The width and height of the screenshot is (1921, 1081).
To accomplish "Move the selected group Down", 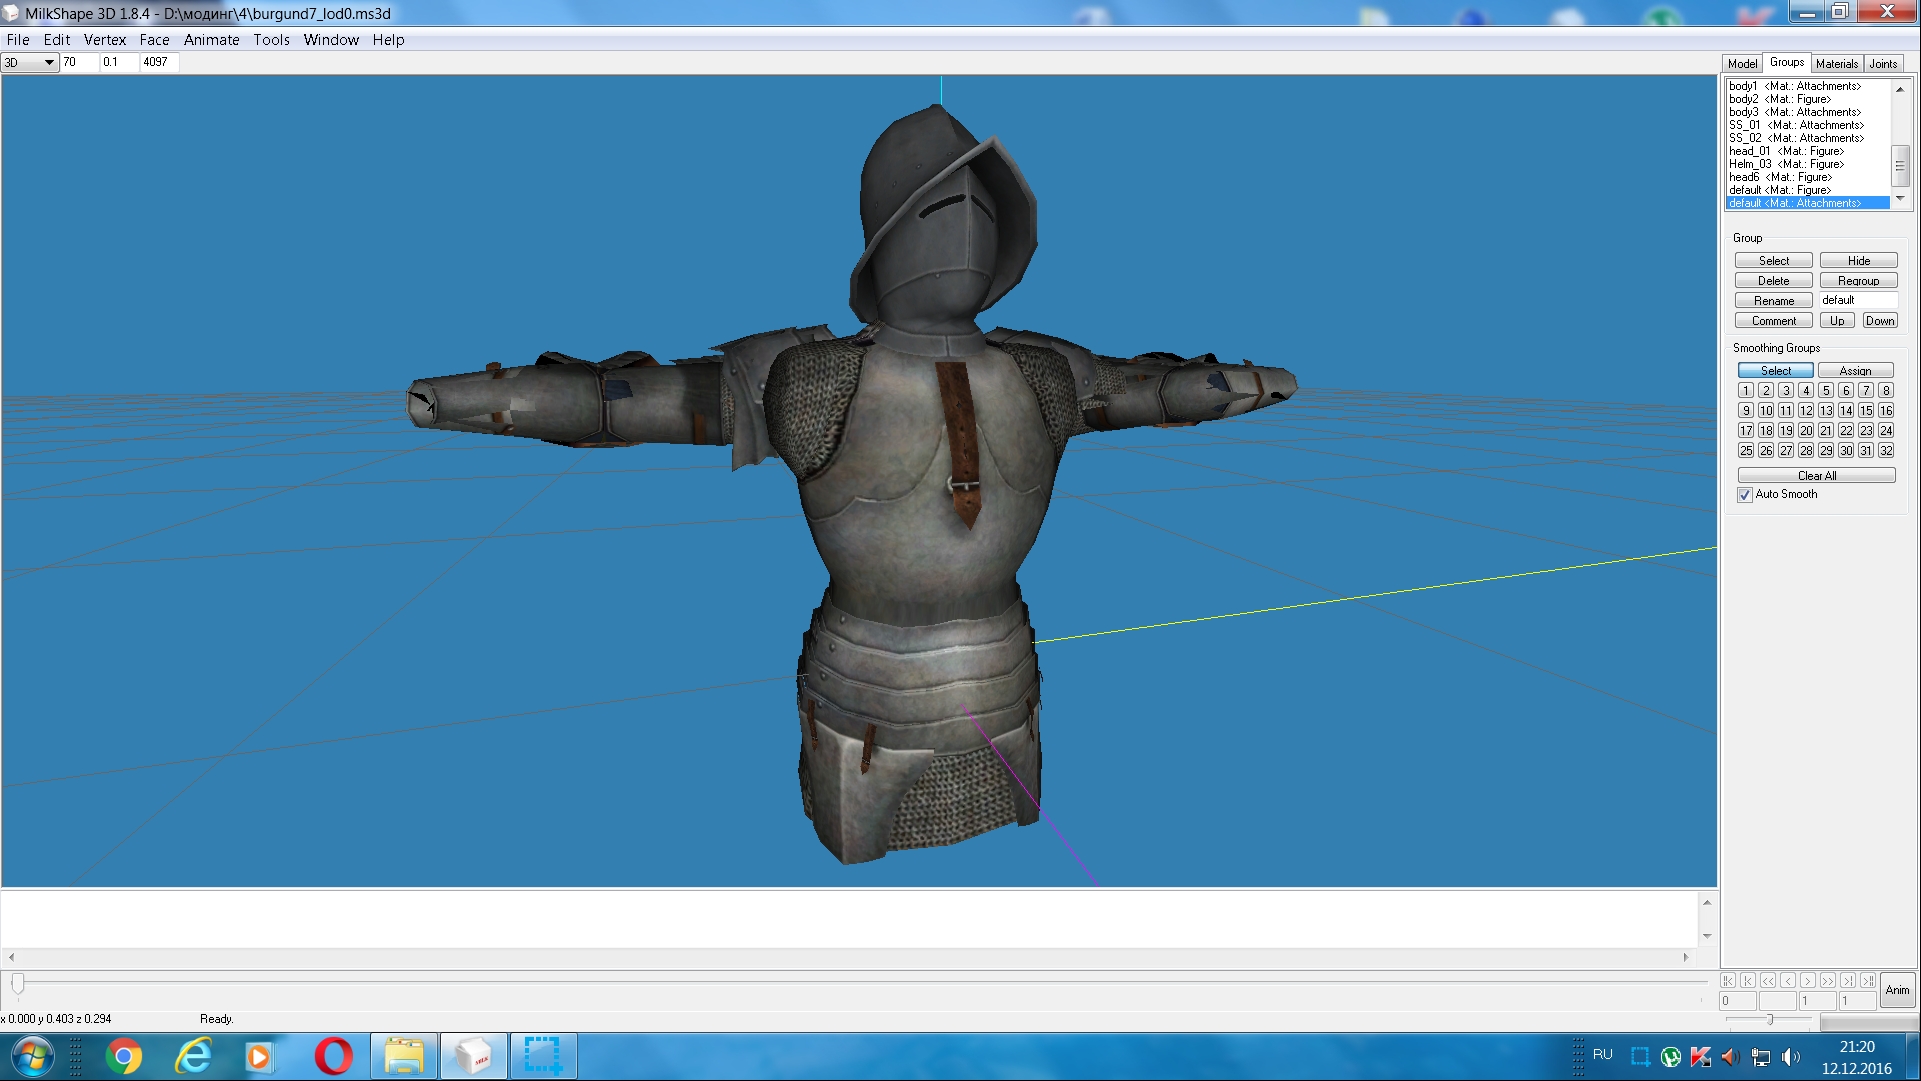I will (1880, 321).
